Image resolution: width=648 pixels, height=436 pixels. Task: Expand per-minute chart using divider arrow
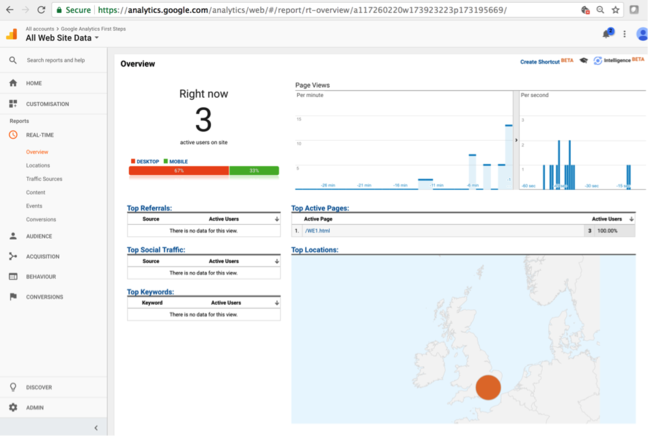516,140
